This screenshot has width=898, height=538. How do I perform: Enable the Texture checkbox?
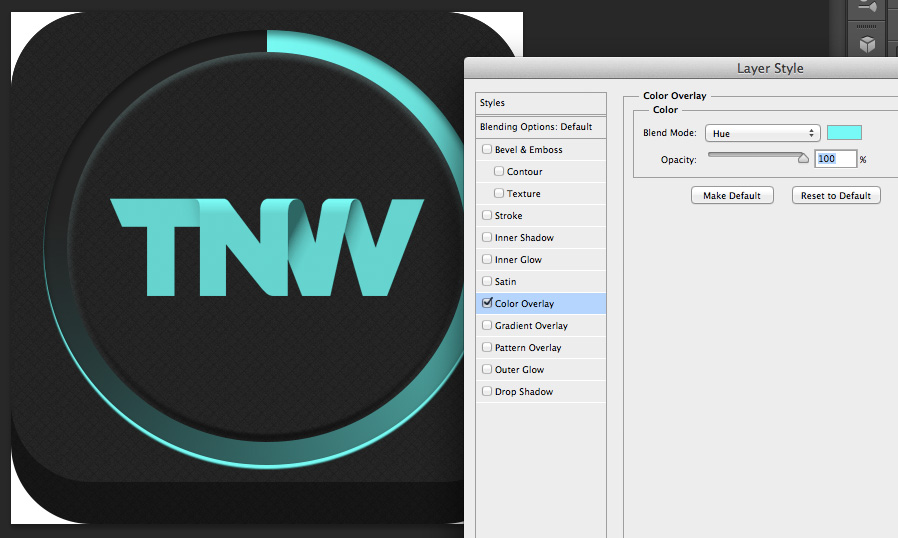(499, 193)
